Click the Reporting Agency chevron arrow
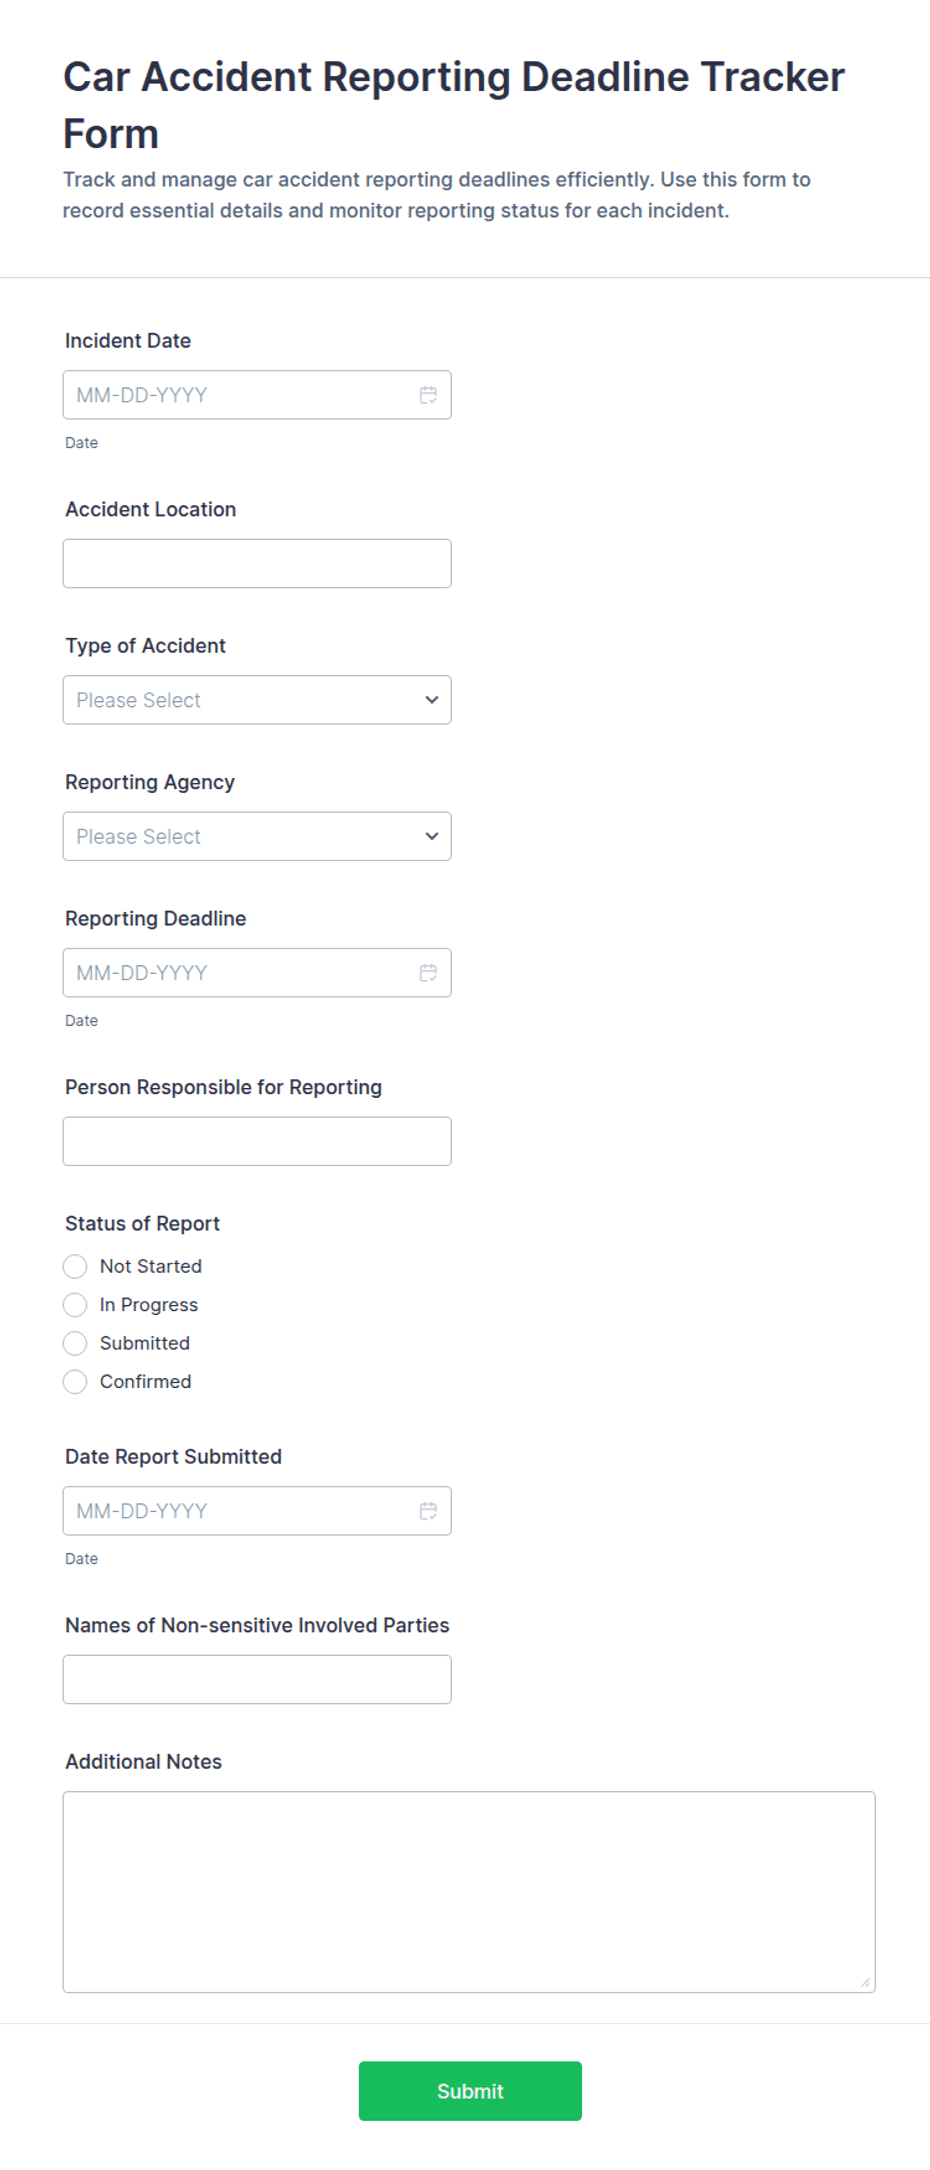The width and height of the screenshot is (930, 2170). click(x=432, y=836)
